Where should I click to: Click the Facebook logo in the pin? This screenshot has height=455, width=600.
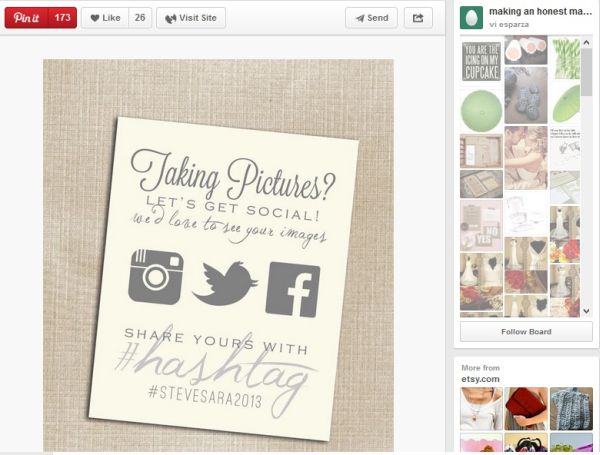click(x=292, y=290)
